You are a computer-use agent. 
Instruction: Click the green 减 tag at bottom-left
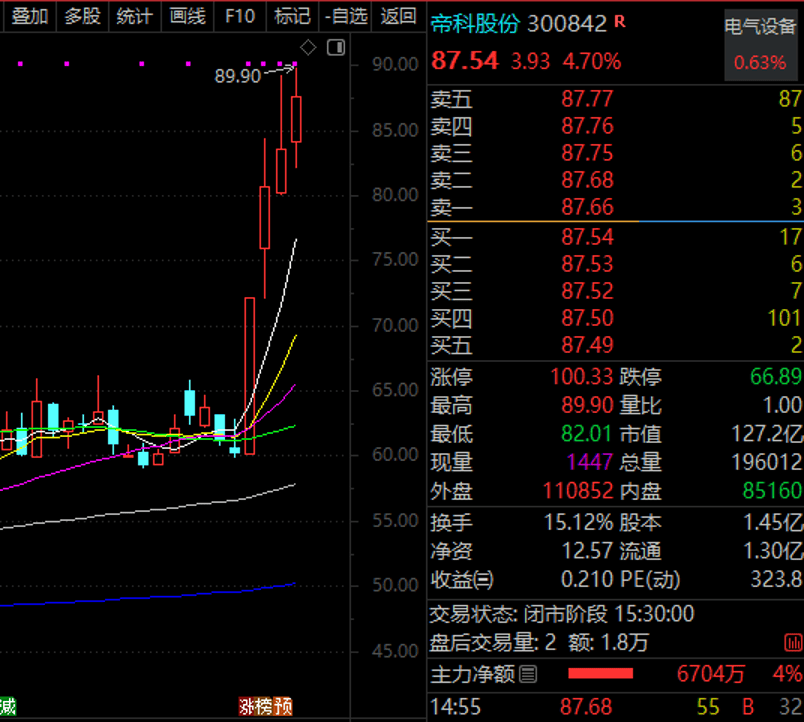click(x=8, y=707)
